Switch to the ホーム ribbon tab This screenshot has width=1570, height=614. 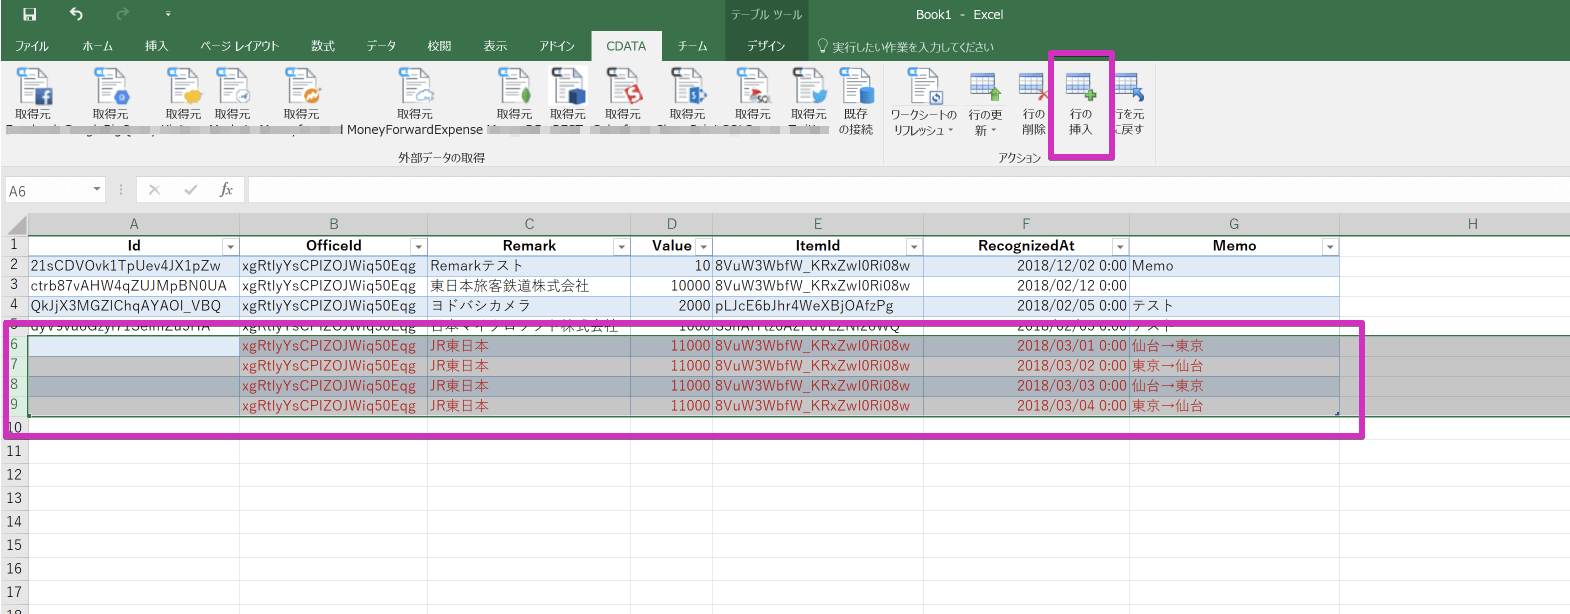tap(97, 46)
